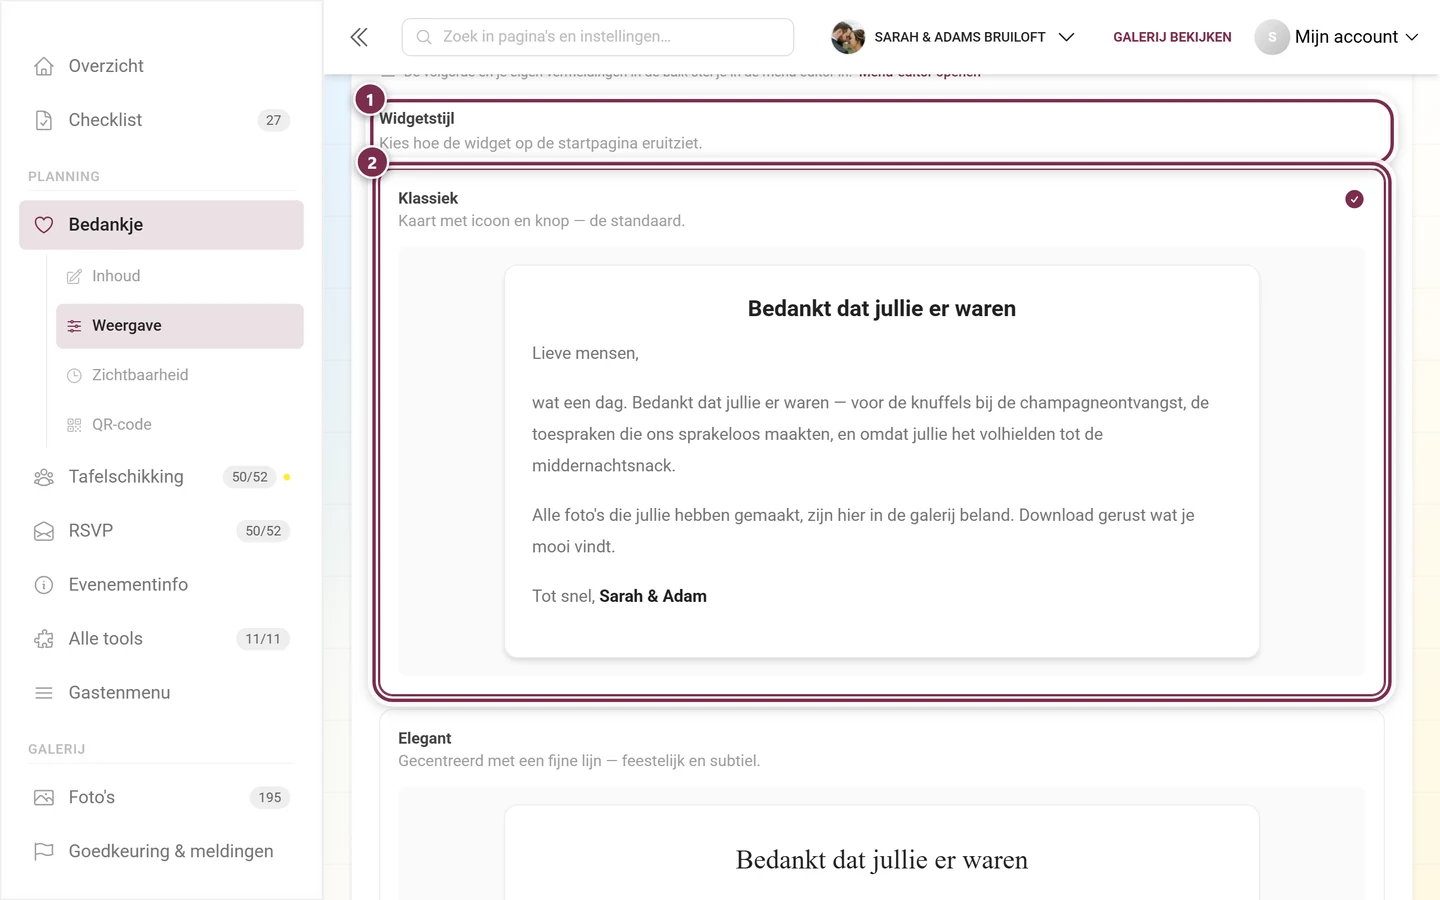The height and width of the screenshot is (900, 1440).
Task: Click the envelope icon next to RSVP
Action: (44, 531)
